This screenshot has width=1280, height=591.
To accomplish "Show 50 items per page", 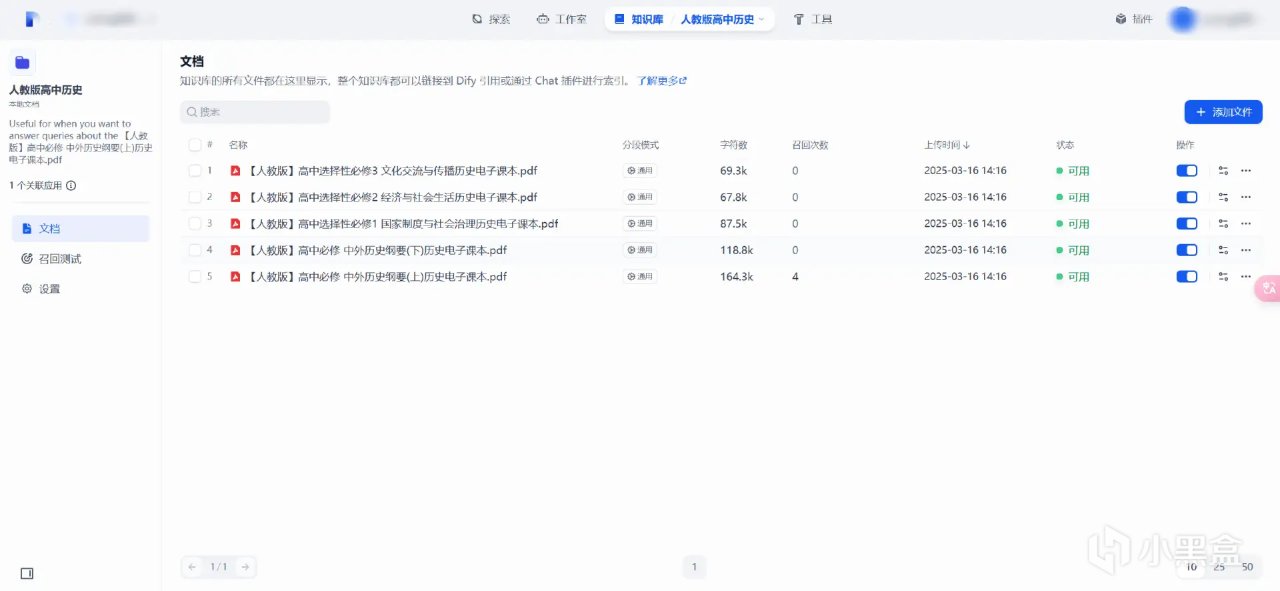I will click(x=1247, y=567).
